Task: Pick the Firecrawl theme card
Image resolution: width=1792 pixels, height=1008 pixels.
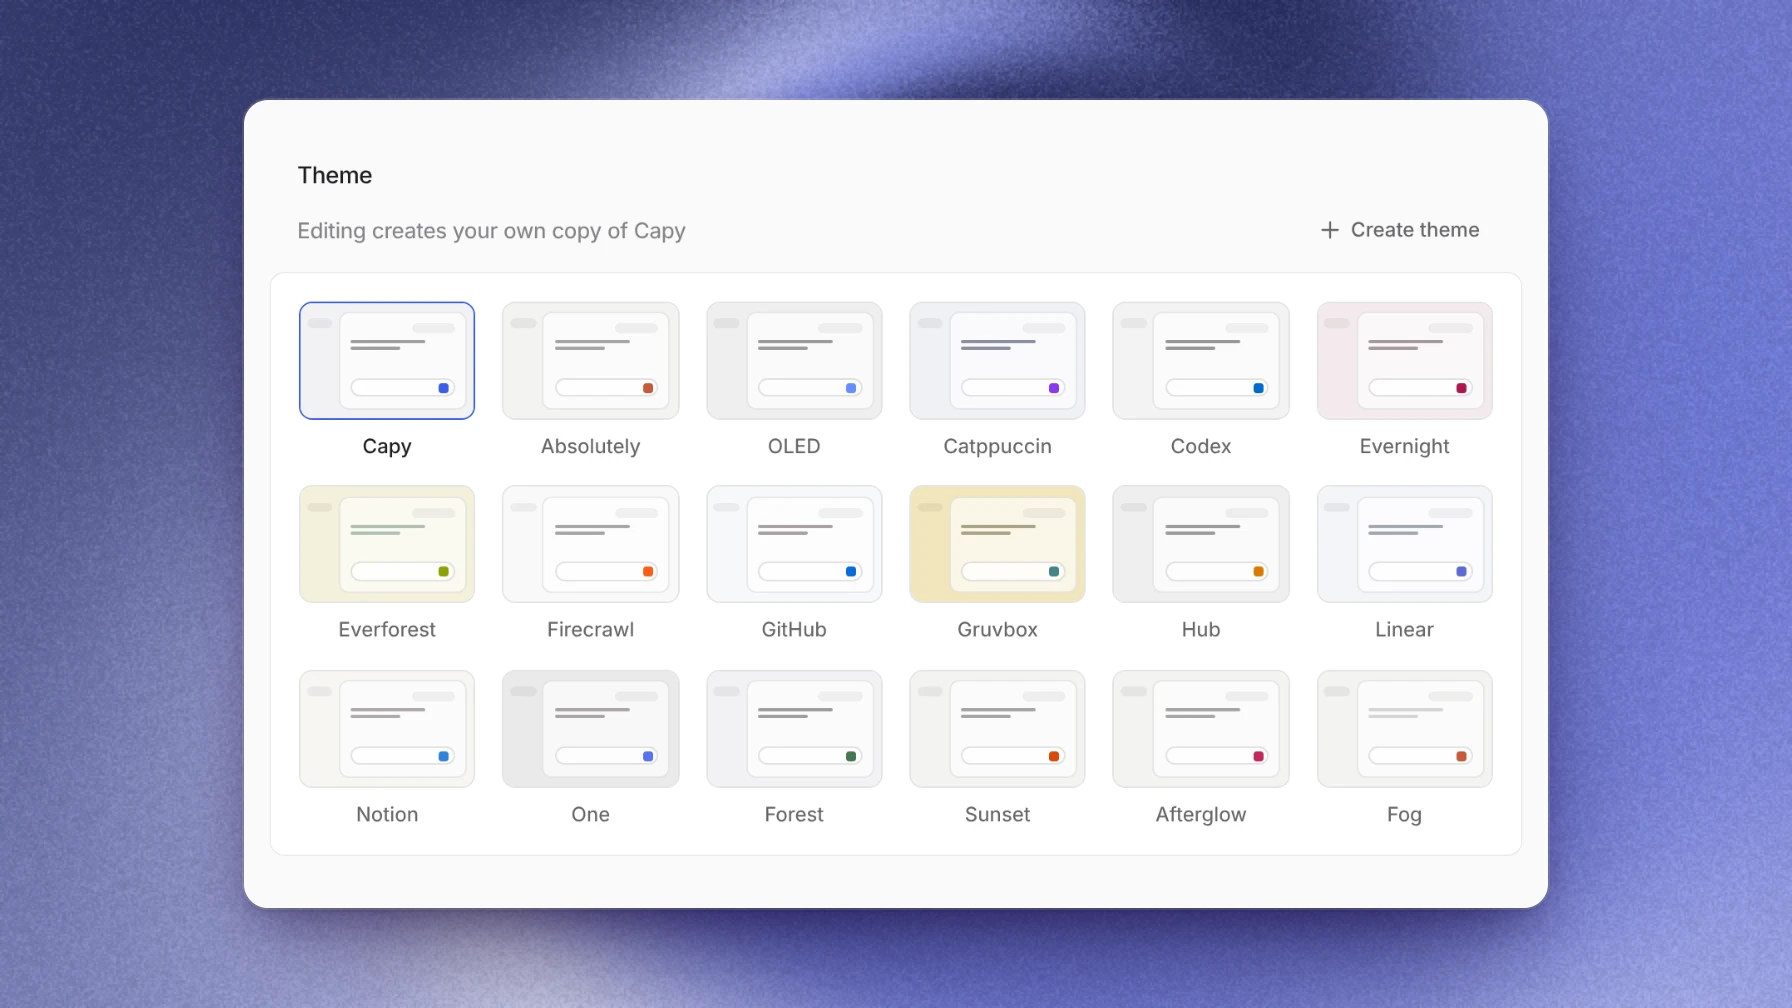Action: [591, 544]
